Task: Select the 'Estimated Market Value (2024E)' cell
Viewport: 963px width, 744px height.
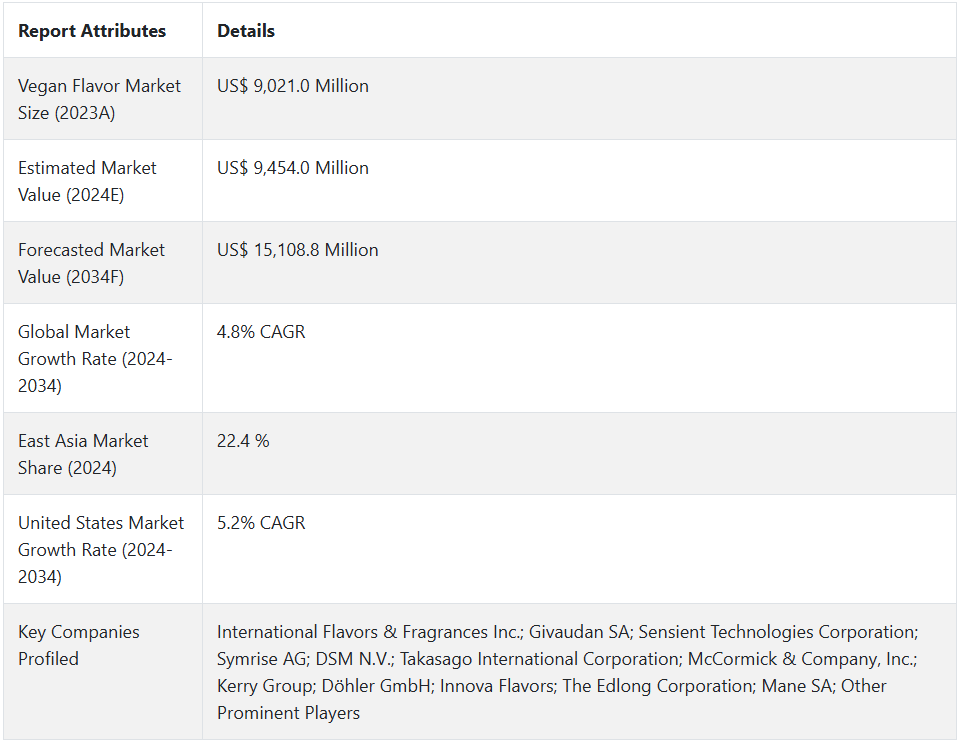Action: point(88,181)
